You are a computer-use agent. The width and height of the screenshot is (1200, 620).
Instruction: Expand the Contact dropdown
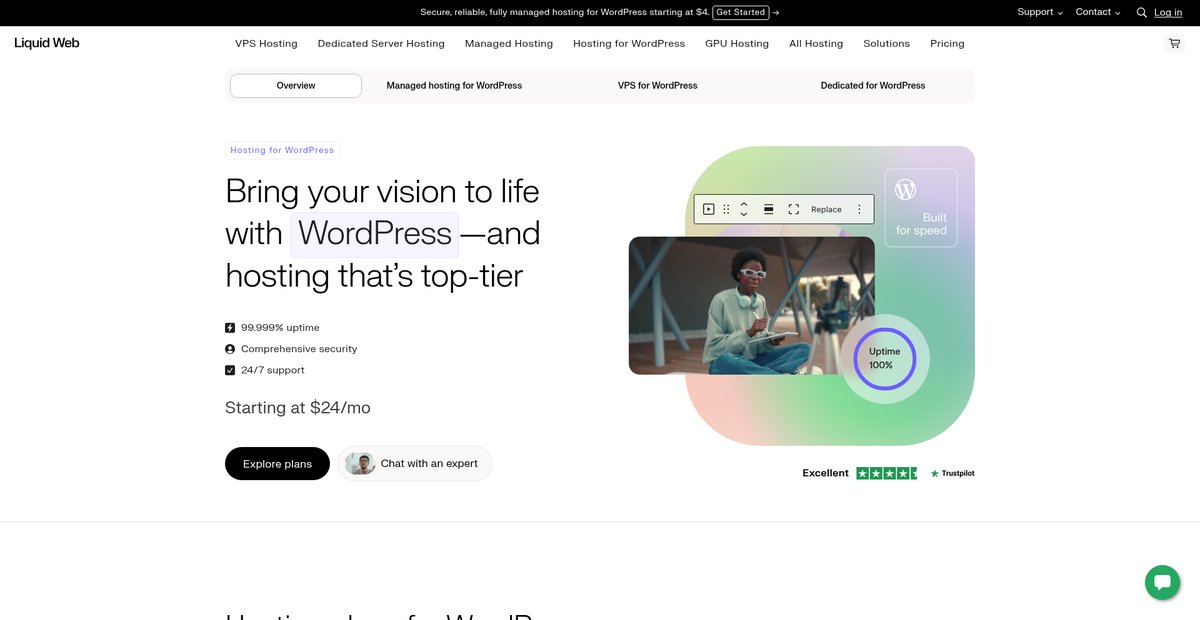pyautogui.click(x=1098, y=12)
